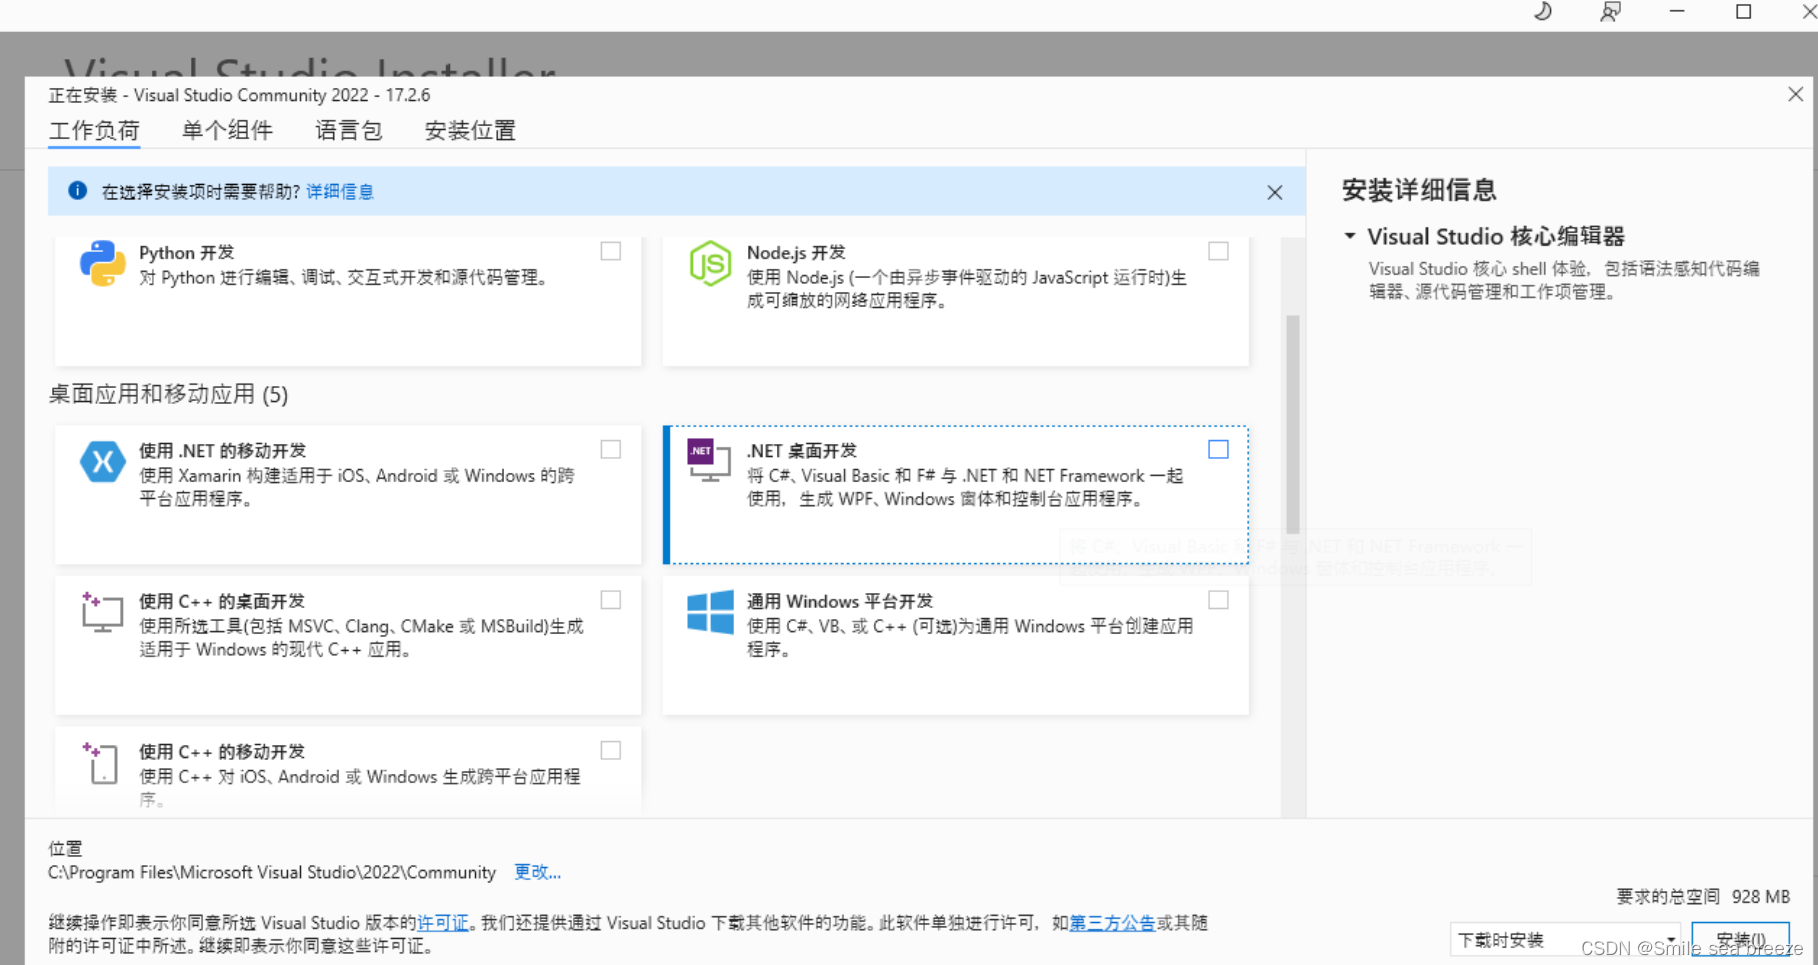Check the 通用 Windows 平台开发 checkbox

pyautogui.click(x=1218, y=600)
